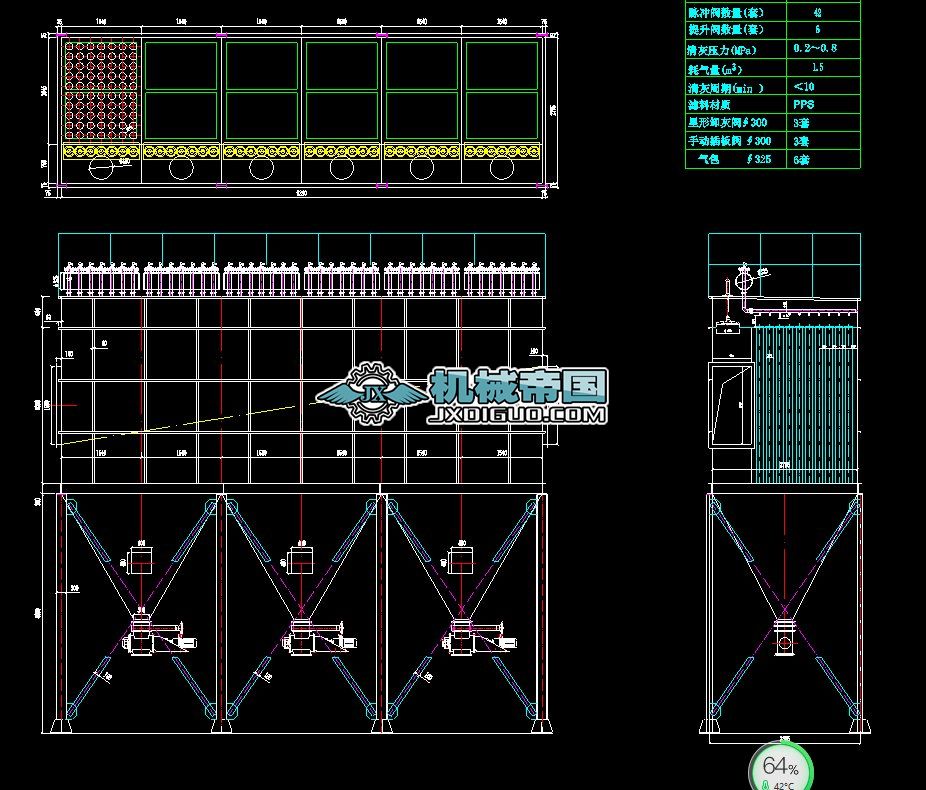This screenshot has height=790, width=926.
Task: Select the pulse valve count value 42
Action: click(817, 12)
